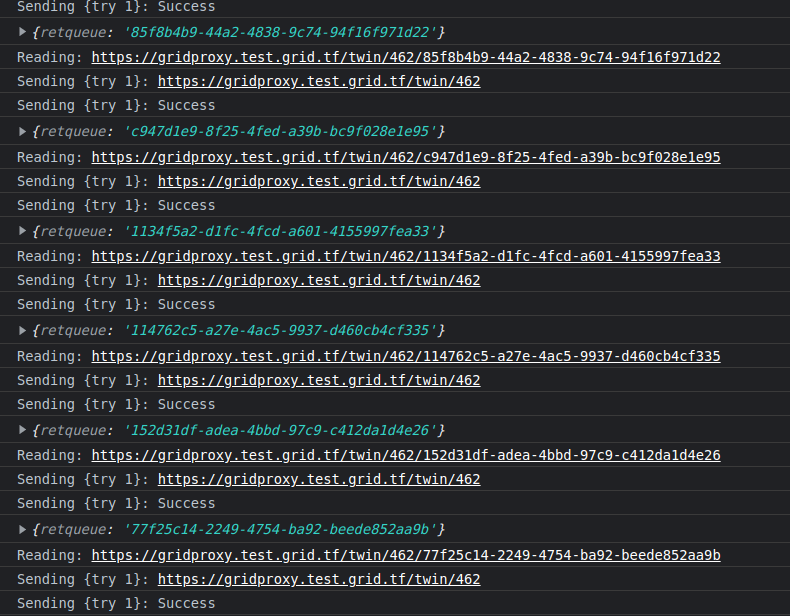790x616 pixels.
Task: Open twin/462 Sending link below 1134f5a2 Reading line
Action: [x=319, y=280]
